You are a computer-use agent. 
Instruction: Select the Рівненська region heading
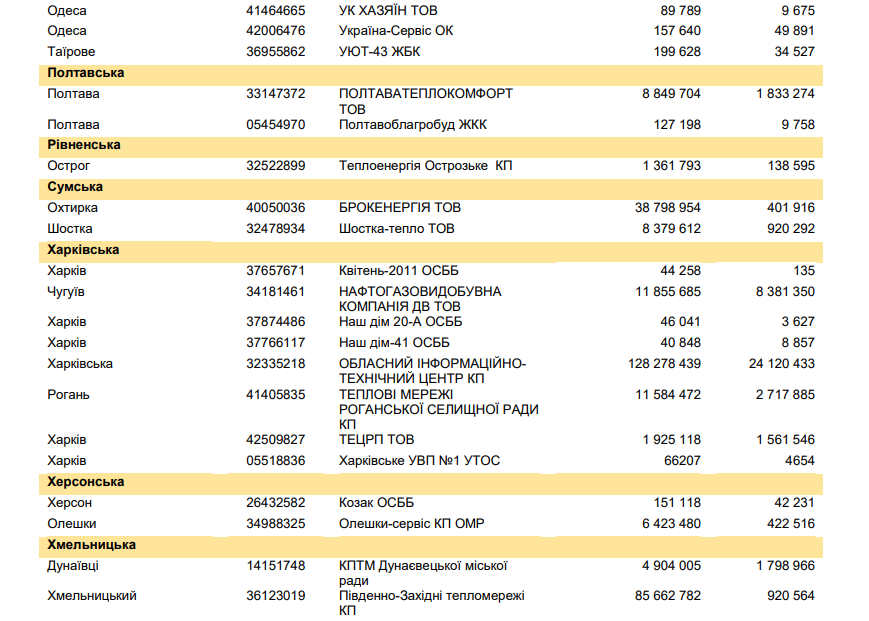[83, 145]
